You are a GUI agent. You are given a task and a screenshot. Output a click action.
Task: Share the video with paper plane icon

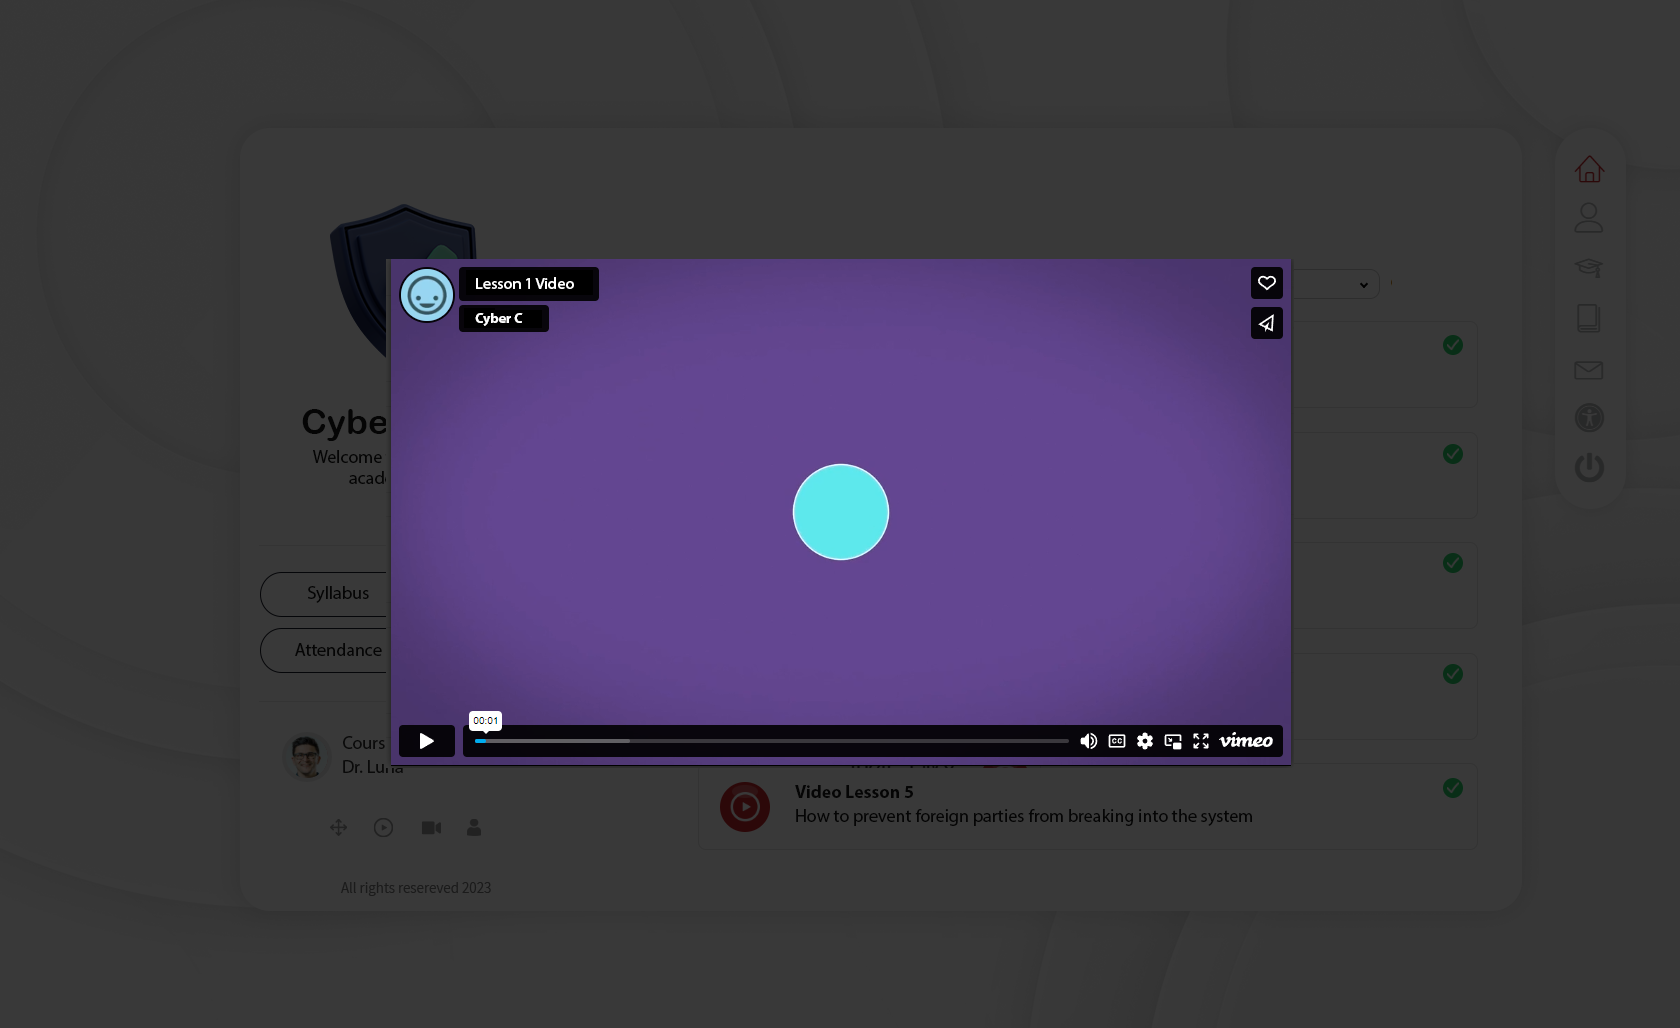tap(1267, 323)
